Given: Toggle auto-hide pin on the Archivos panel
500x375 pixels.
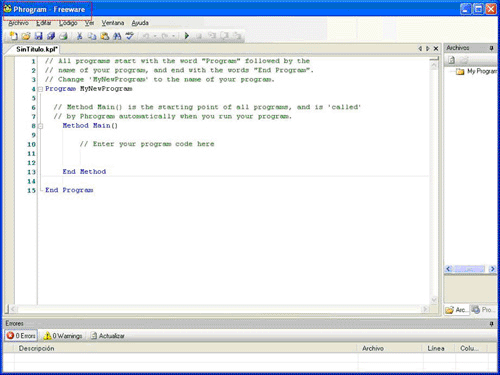Looking at the screenshot, I should click(491, 48).
